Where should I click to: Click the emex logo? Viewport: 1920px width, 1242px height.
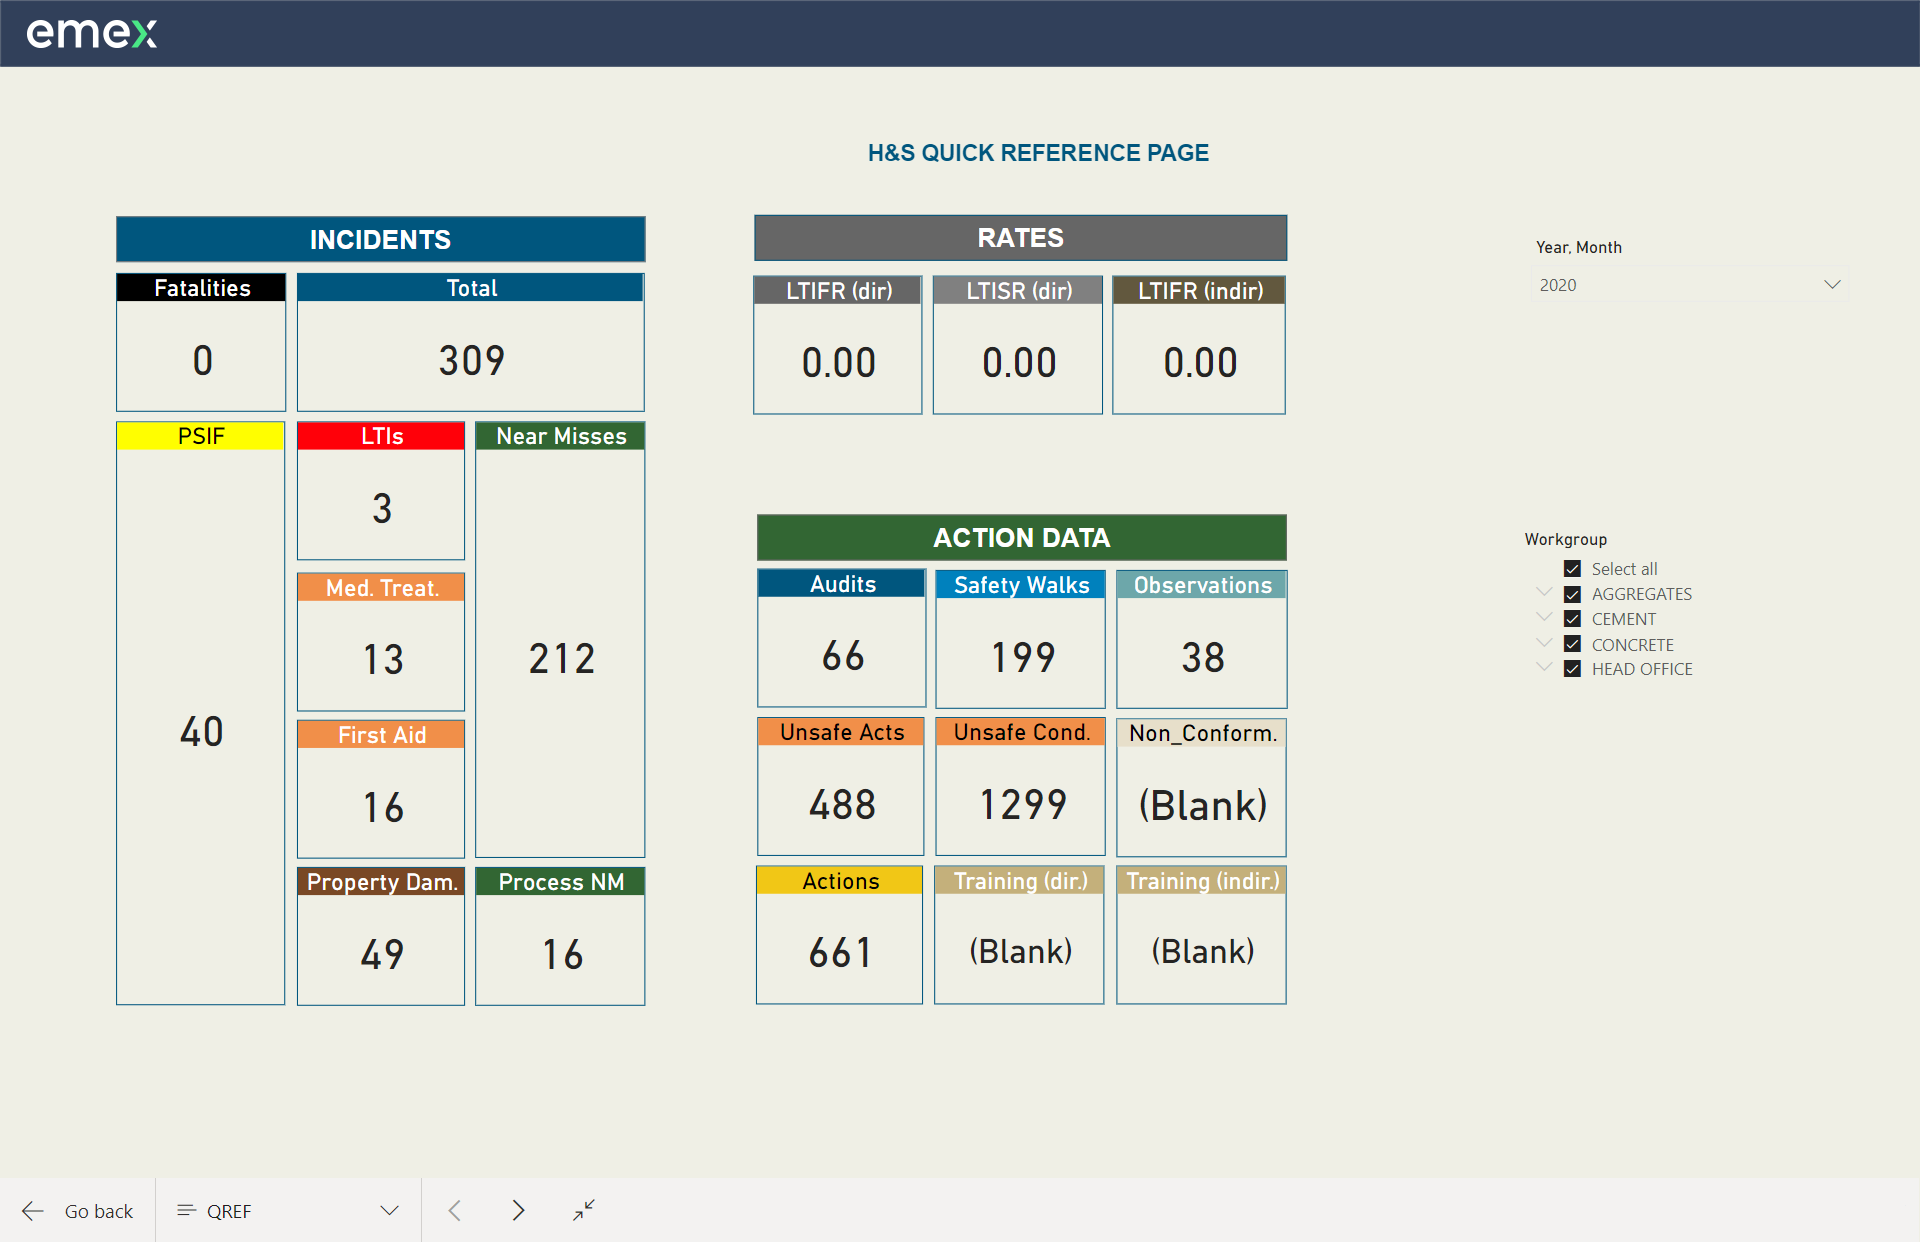click(91, 33)
